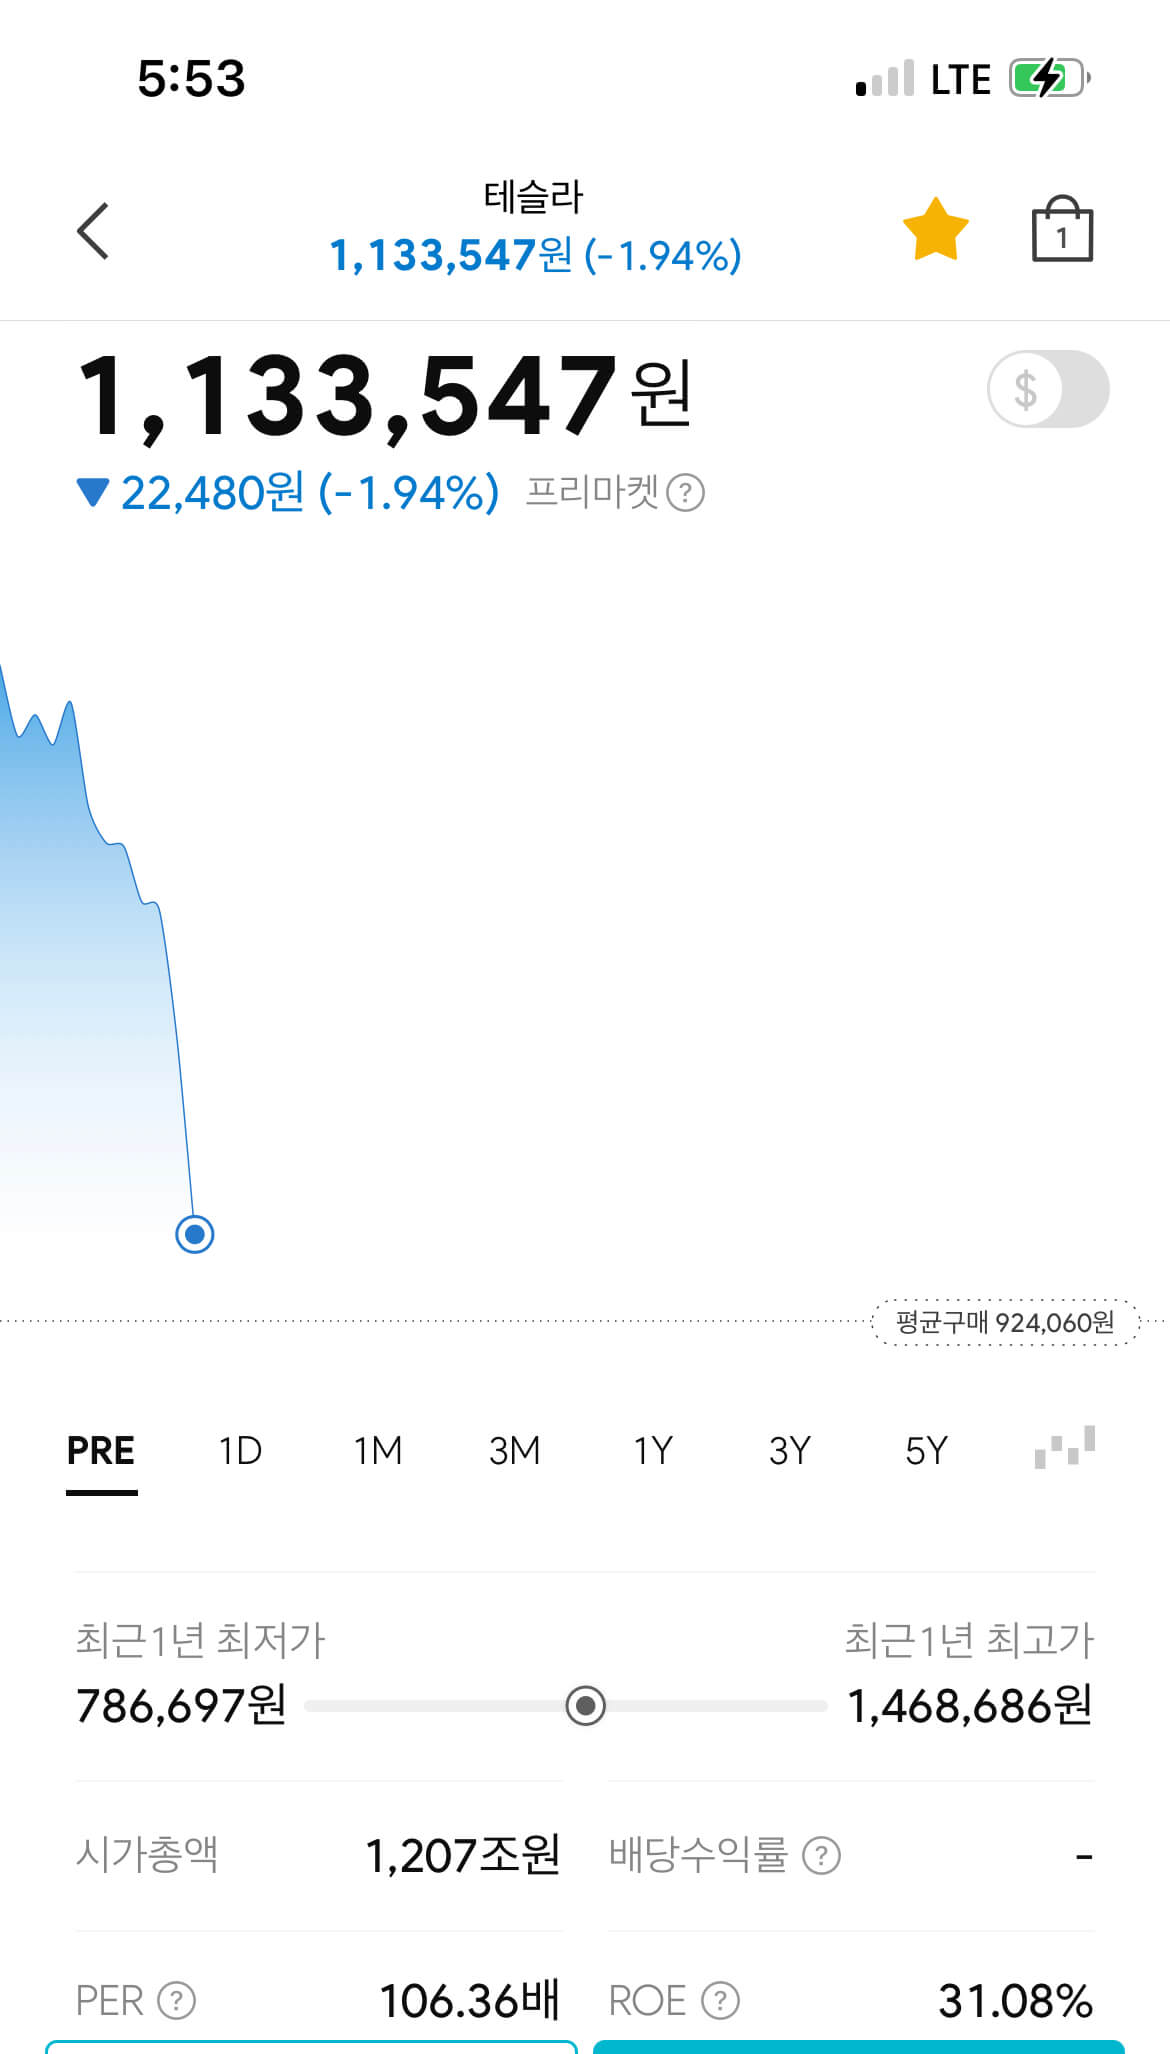Tap dividend yield help icon

[x=822, y=1856]
